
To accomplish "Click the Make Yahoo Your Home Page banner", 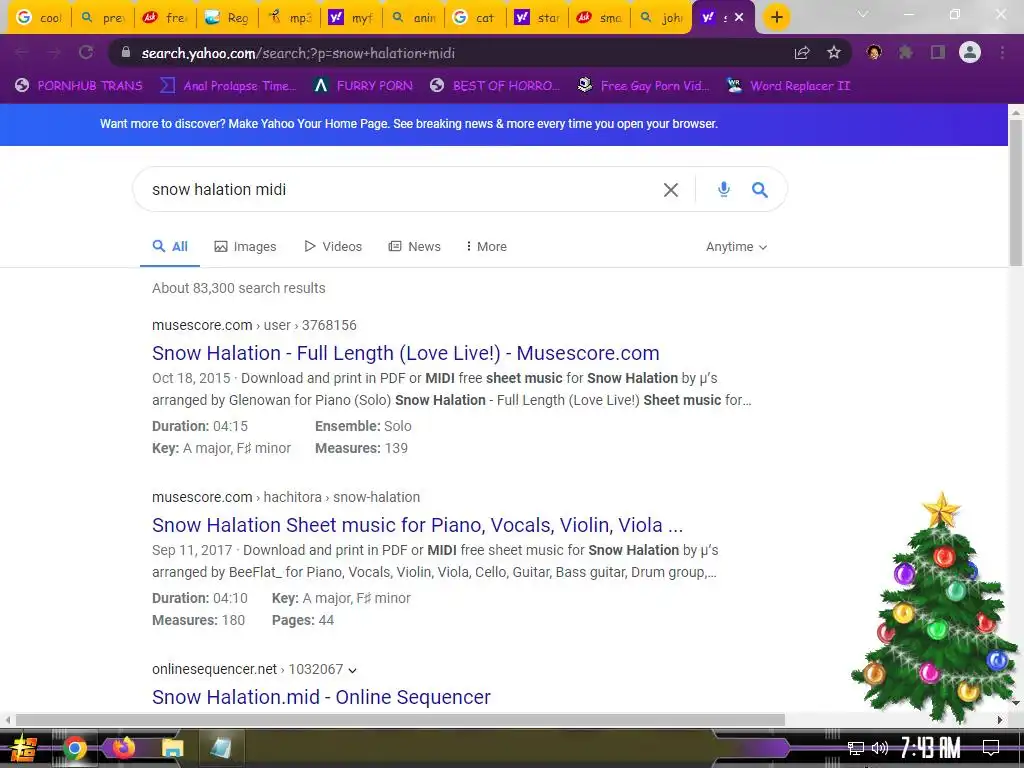I will coord(409,124).
